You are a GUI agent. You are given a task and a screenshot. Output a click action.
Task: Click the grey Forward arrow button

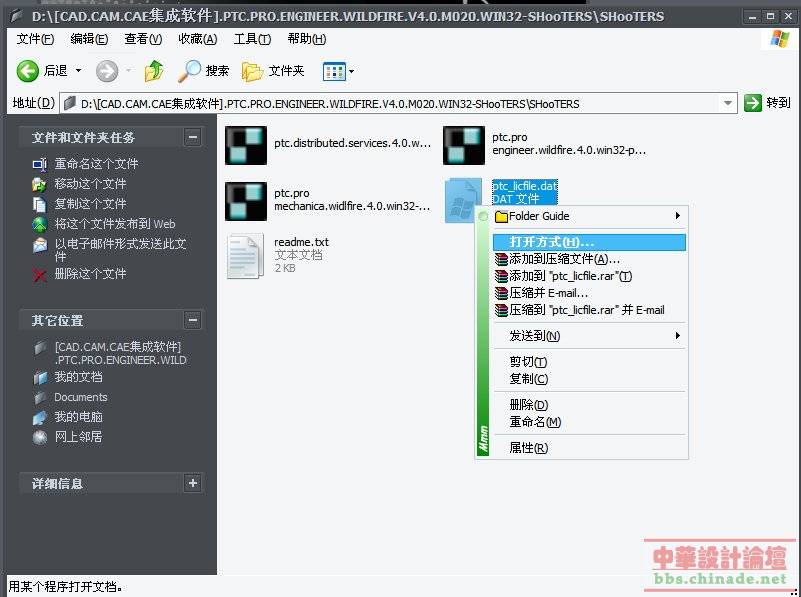coord(107,71)
